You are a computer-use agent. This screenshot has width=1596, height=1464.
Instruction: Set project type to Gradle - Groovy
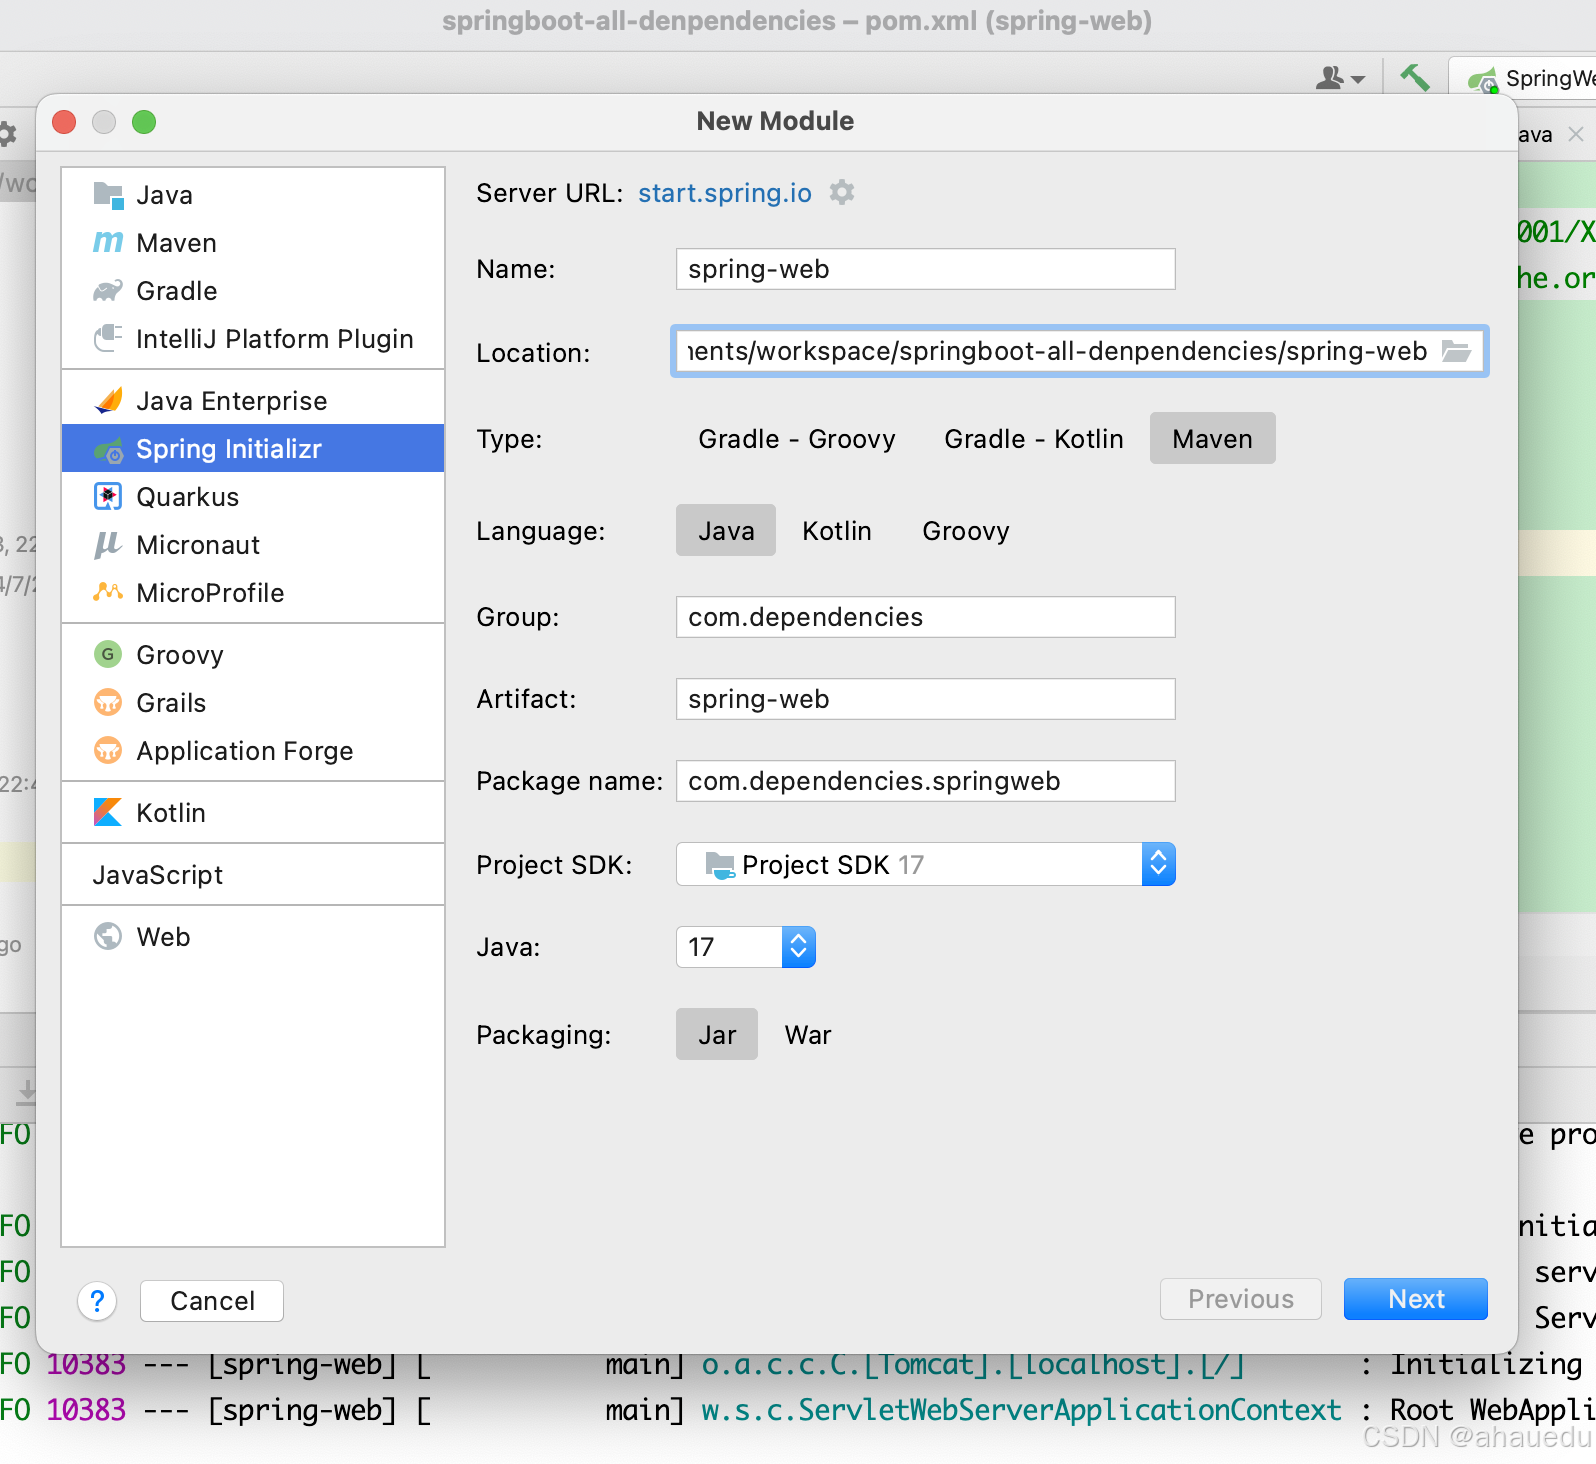tap(797, 439)
